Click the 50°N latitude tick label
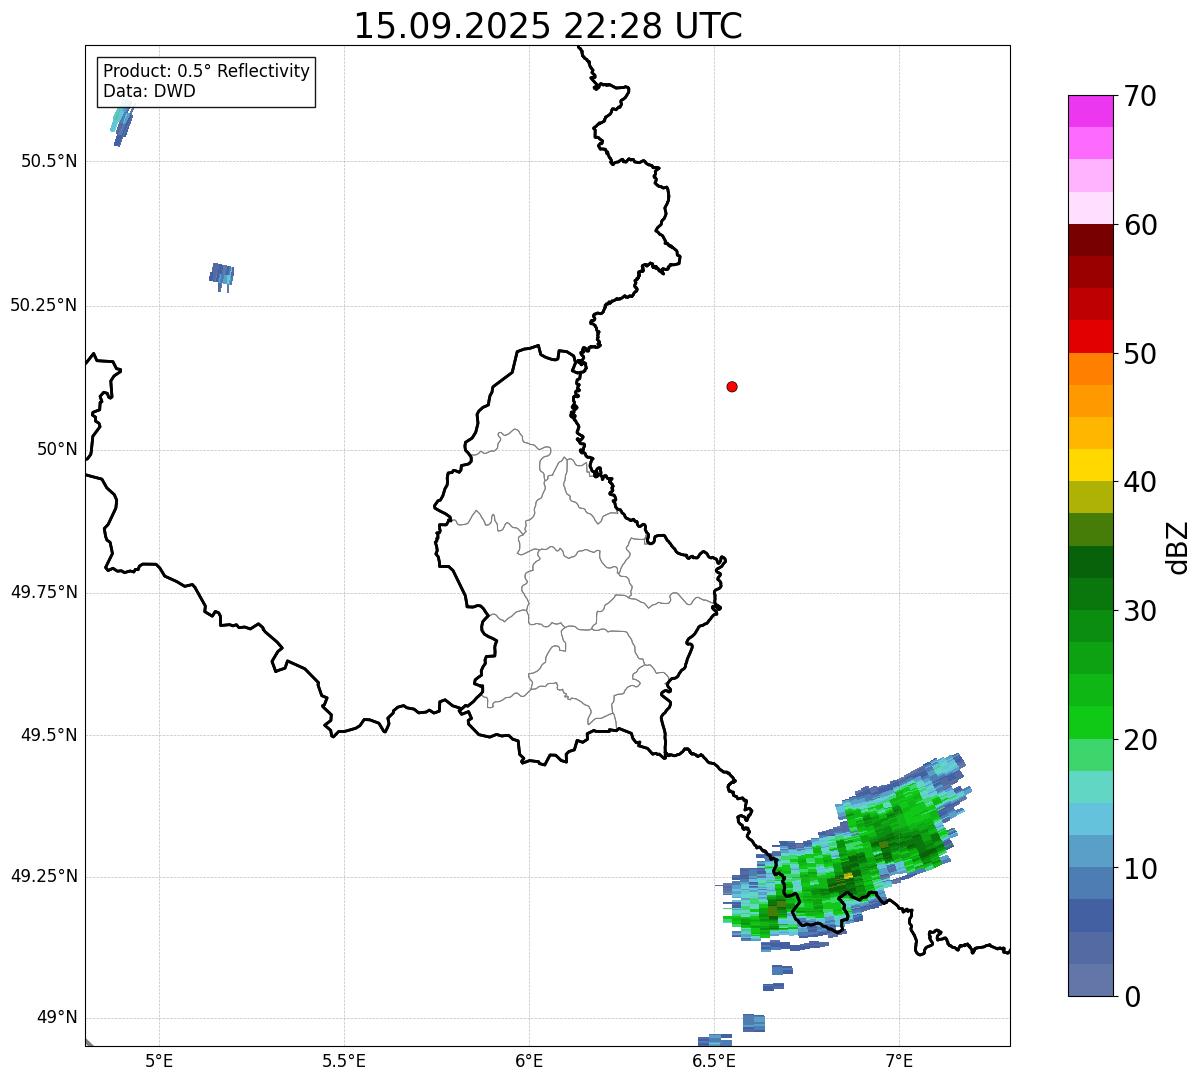This screenshot has height=1081, width=1202. click(x=57, y=449)
